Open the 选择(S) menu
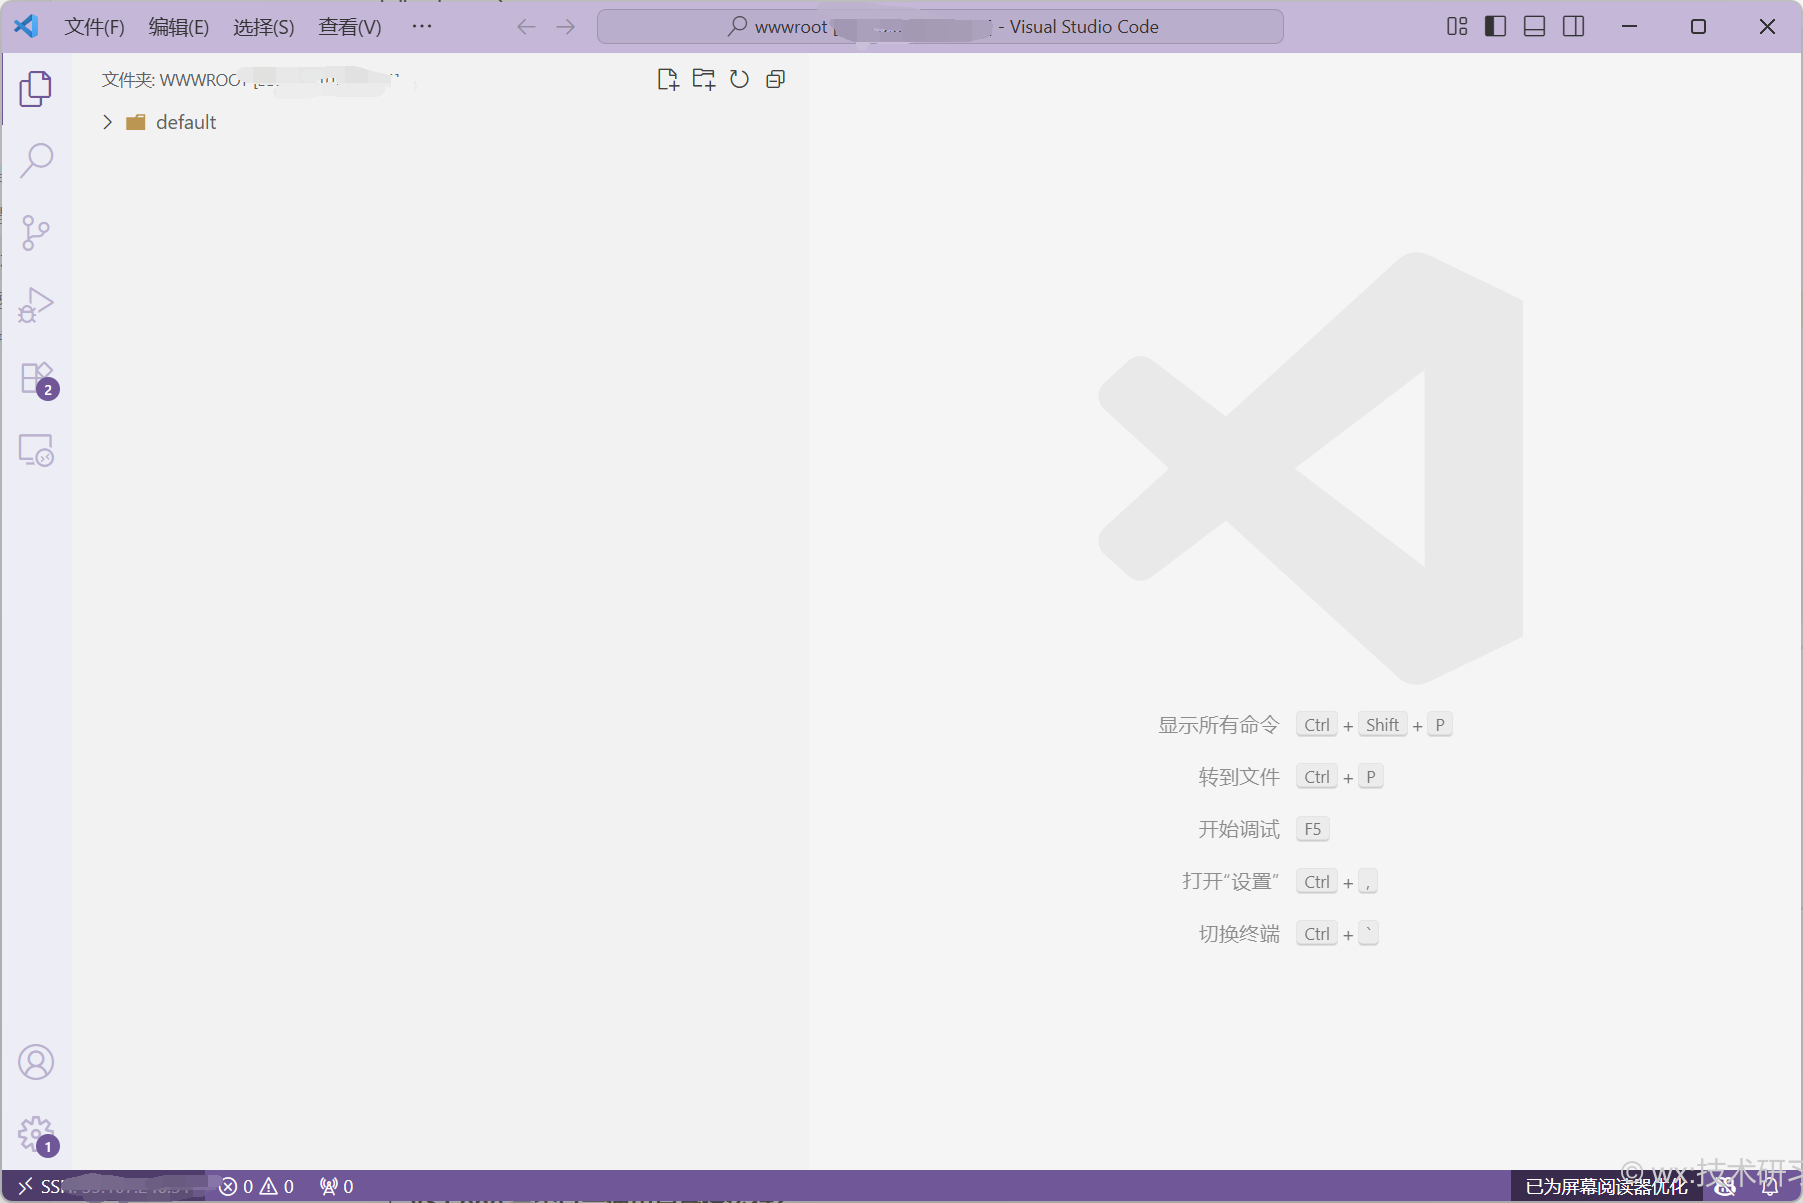This screenshot has height=1203, width=1803. pyautogui.click(x=264, y=27)
